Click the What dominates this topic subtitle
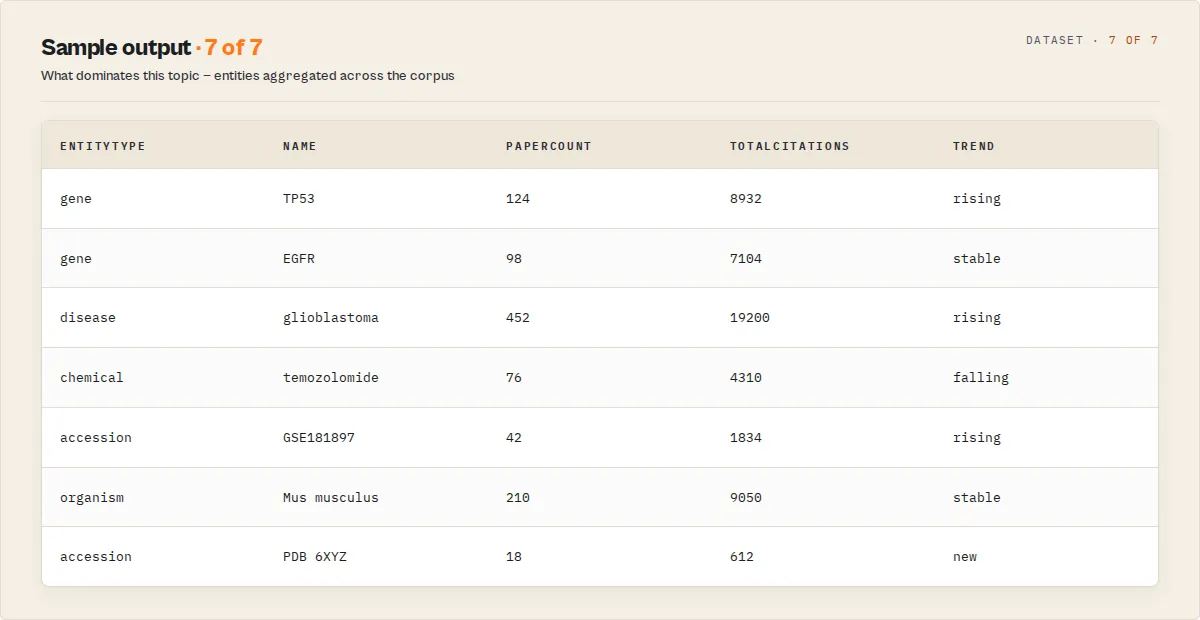Image resolution: width=1200 pixels, height=620 pixels. tap(248, 76)
